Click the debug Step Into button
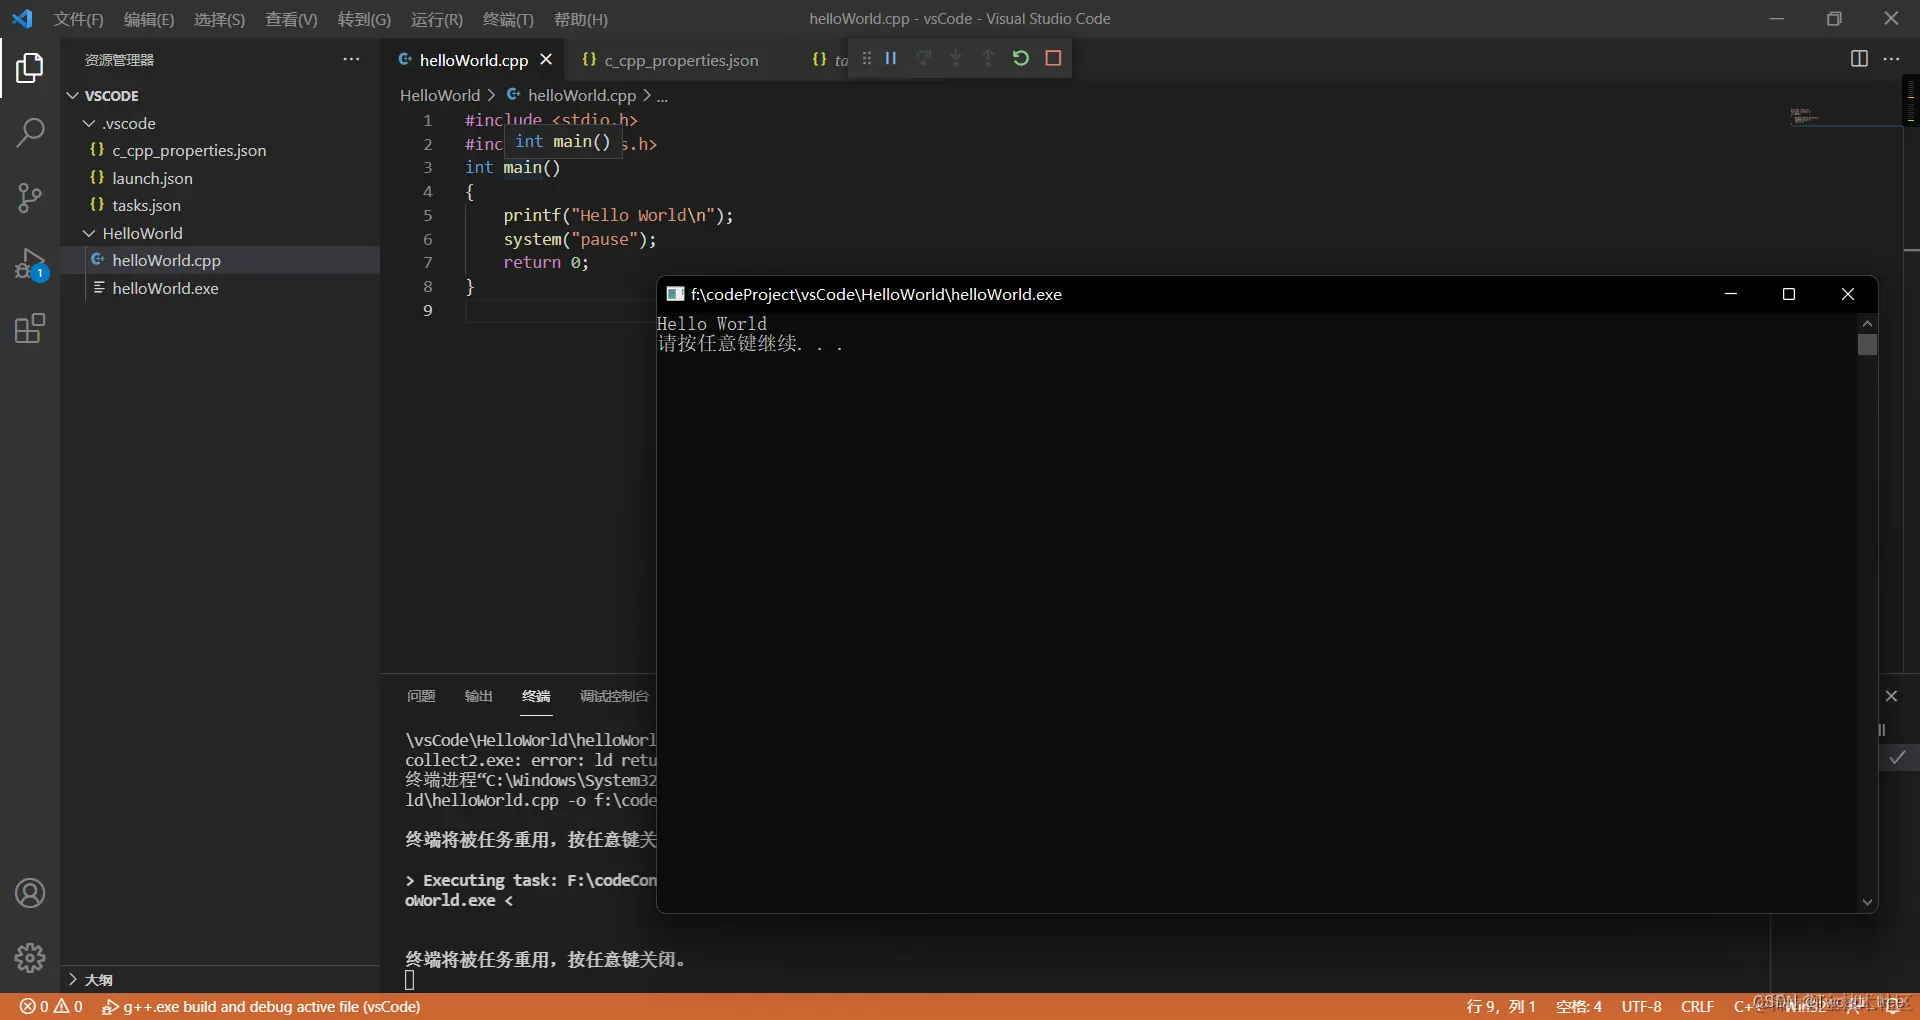 click(956, 58)
